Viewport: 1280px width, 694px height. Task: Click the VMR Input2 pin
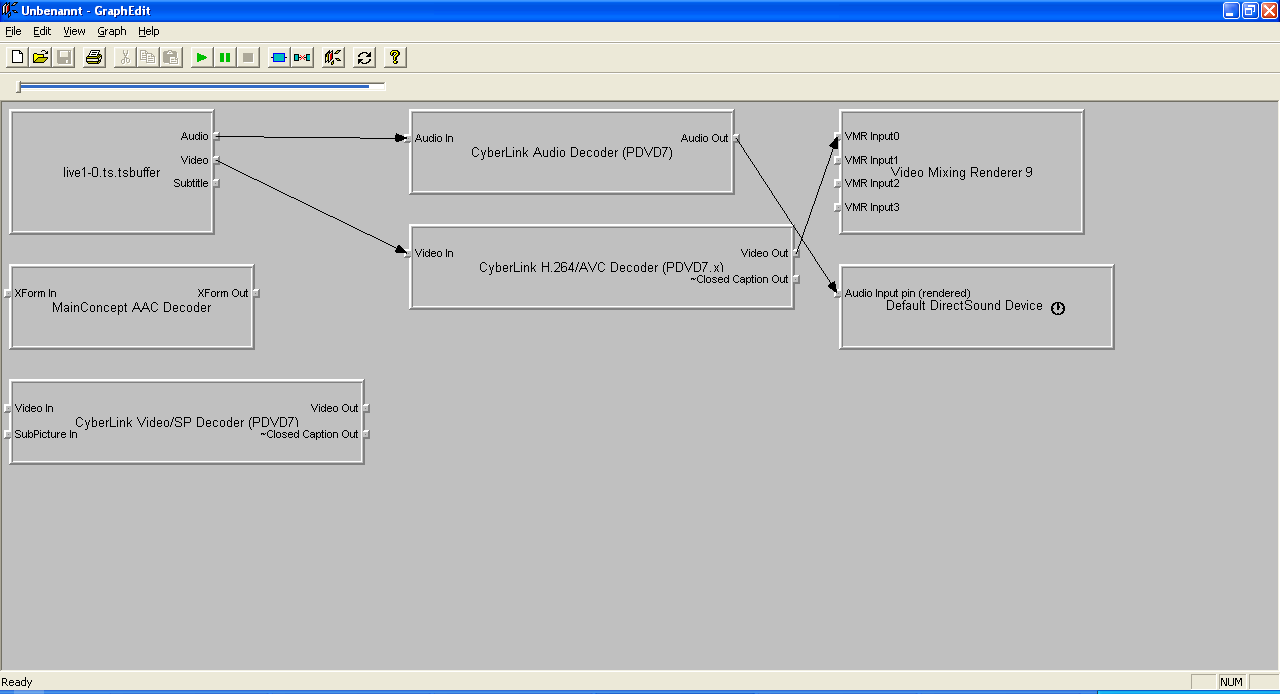pyautogui.click(x=838, y=183)
